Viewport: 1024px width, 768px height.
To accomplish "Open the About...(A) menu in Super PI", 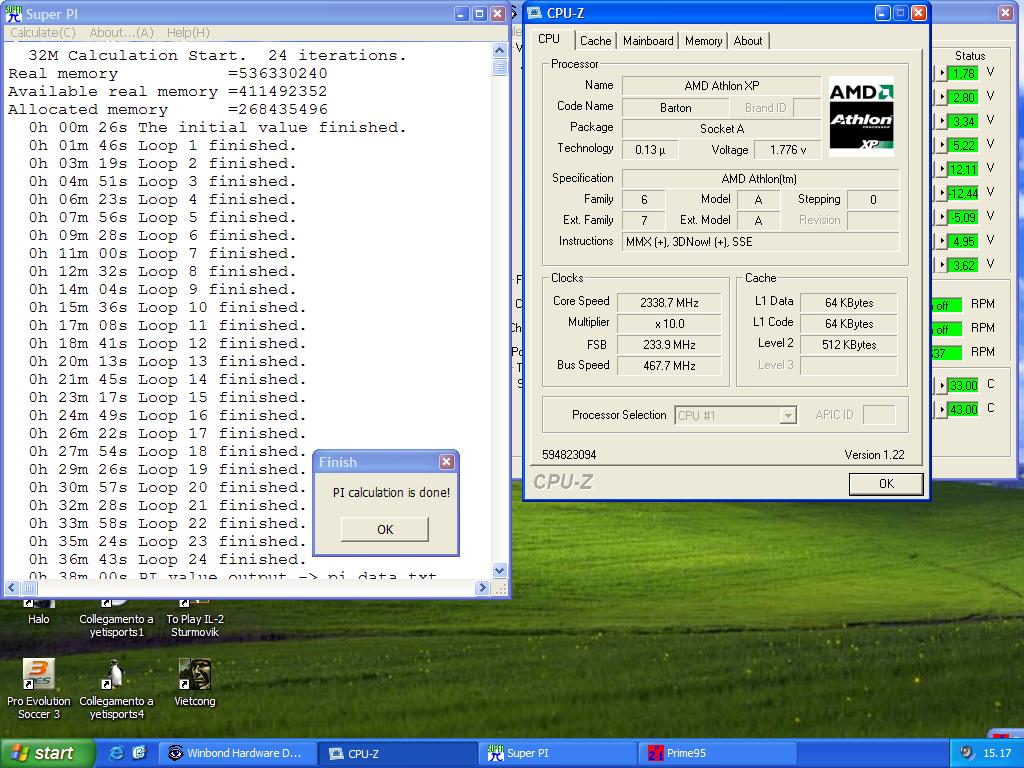I will (x=121, y=33).
